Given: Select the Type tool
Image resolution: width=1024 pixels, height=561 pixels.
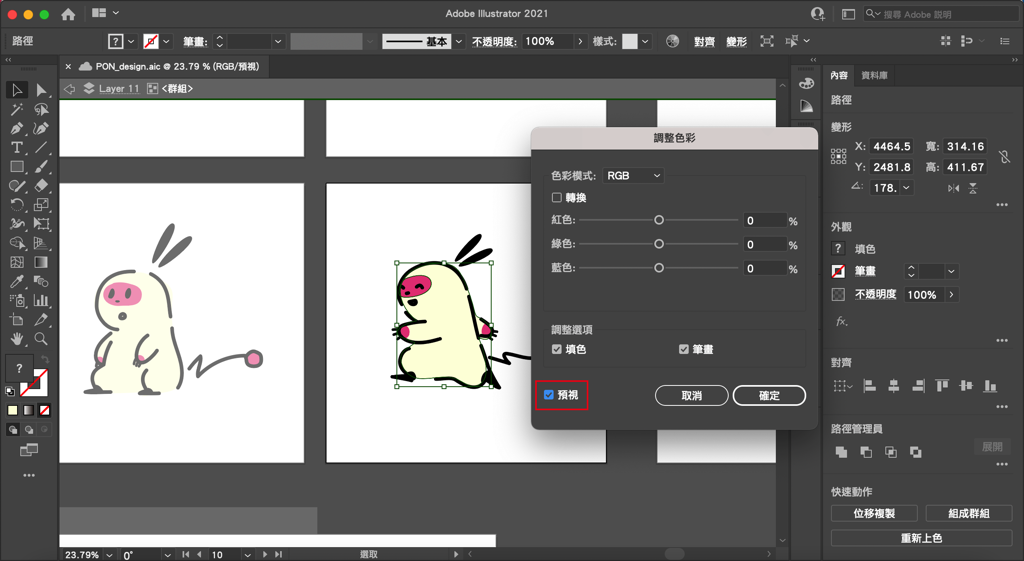Looking at the screenshot, I should click(17, 148).
